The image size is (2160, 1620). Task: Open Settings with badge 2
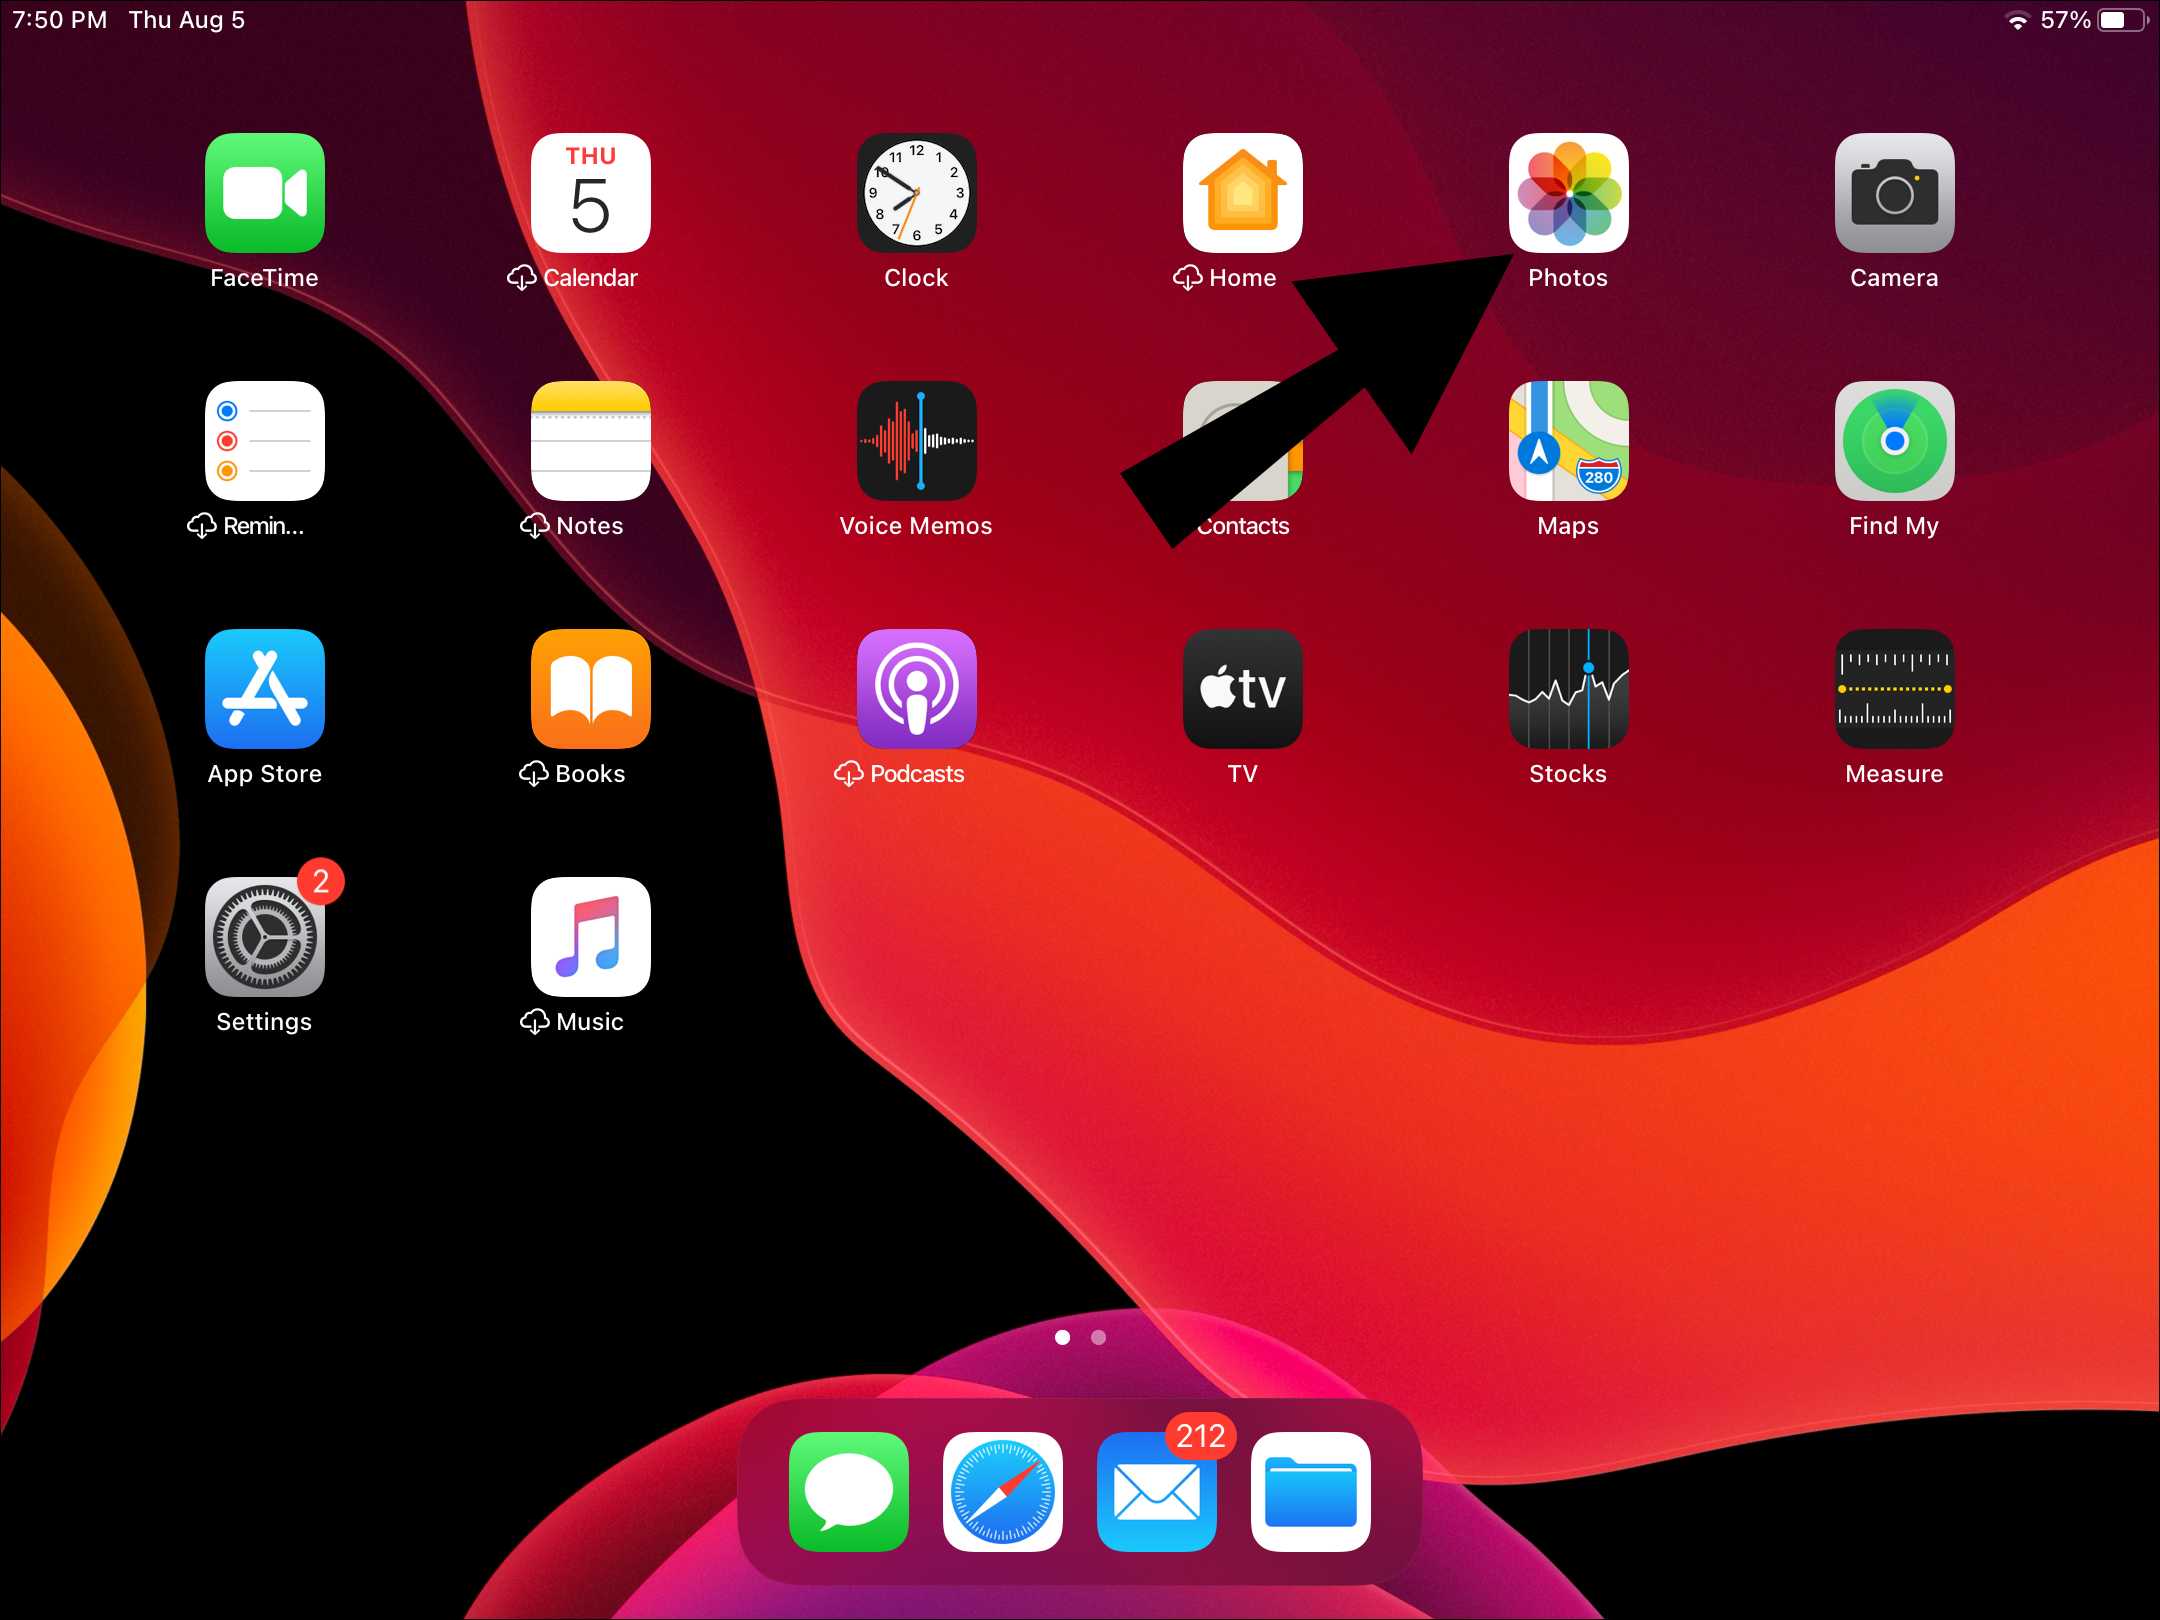264,937
